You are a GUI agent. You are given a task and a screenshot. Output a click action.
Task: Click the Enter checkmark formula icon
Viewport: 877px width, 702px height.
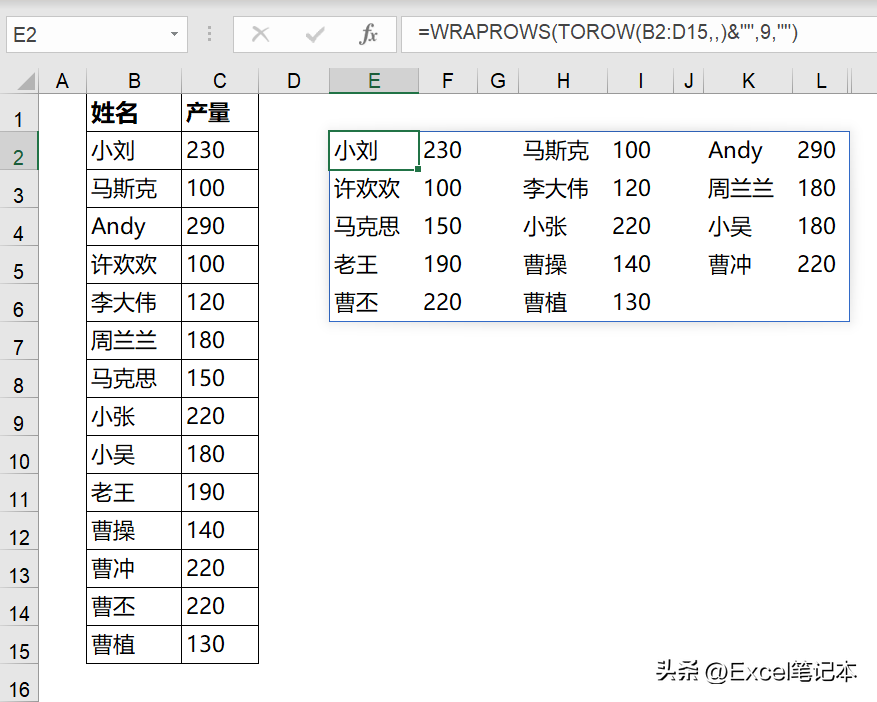coord(315,35)
